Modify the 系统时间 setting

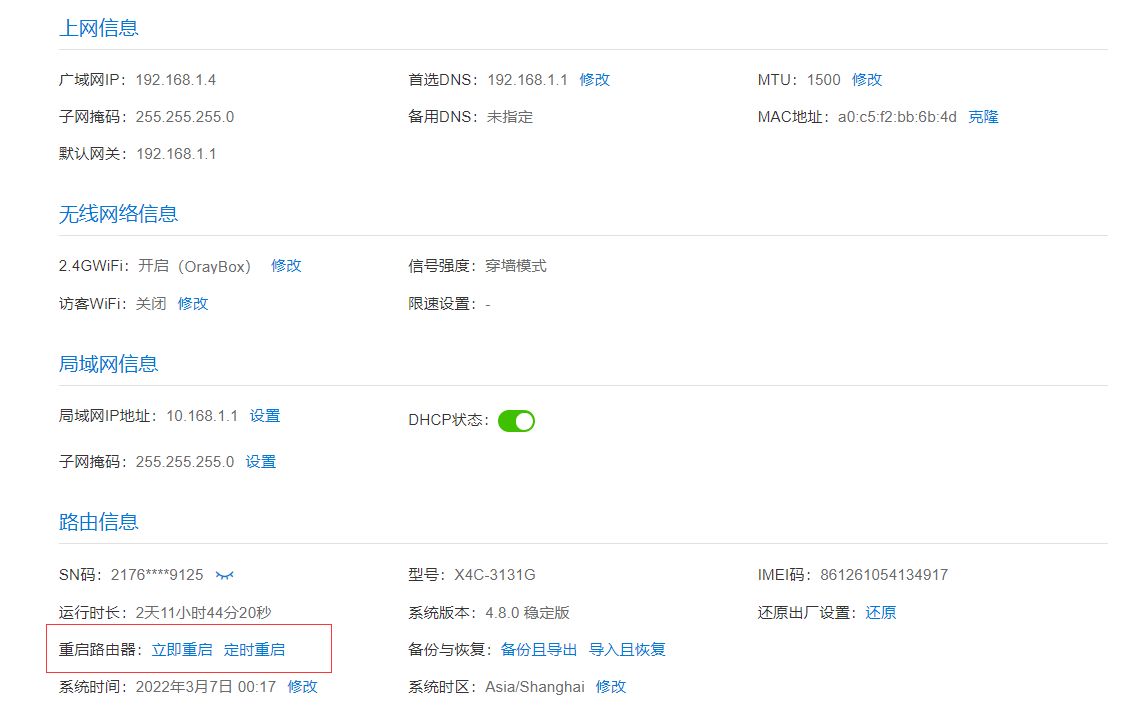pyautogui.click(x=302, y=687)
